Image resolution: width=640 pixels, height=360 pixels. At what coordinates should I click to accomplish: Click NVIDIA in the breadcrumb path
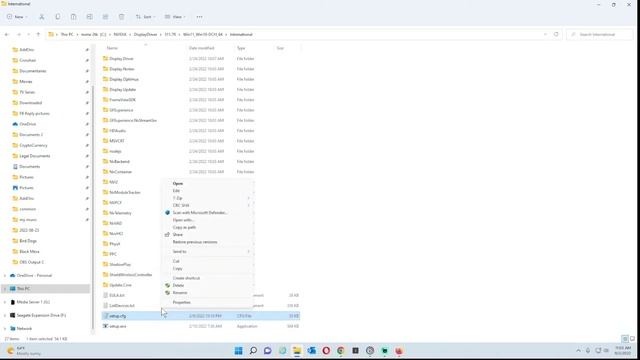[120, 35]
